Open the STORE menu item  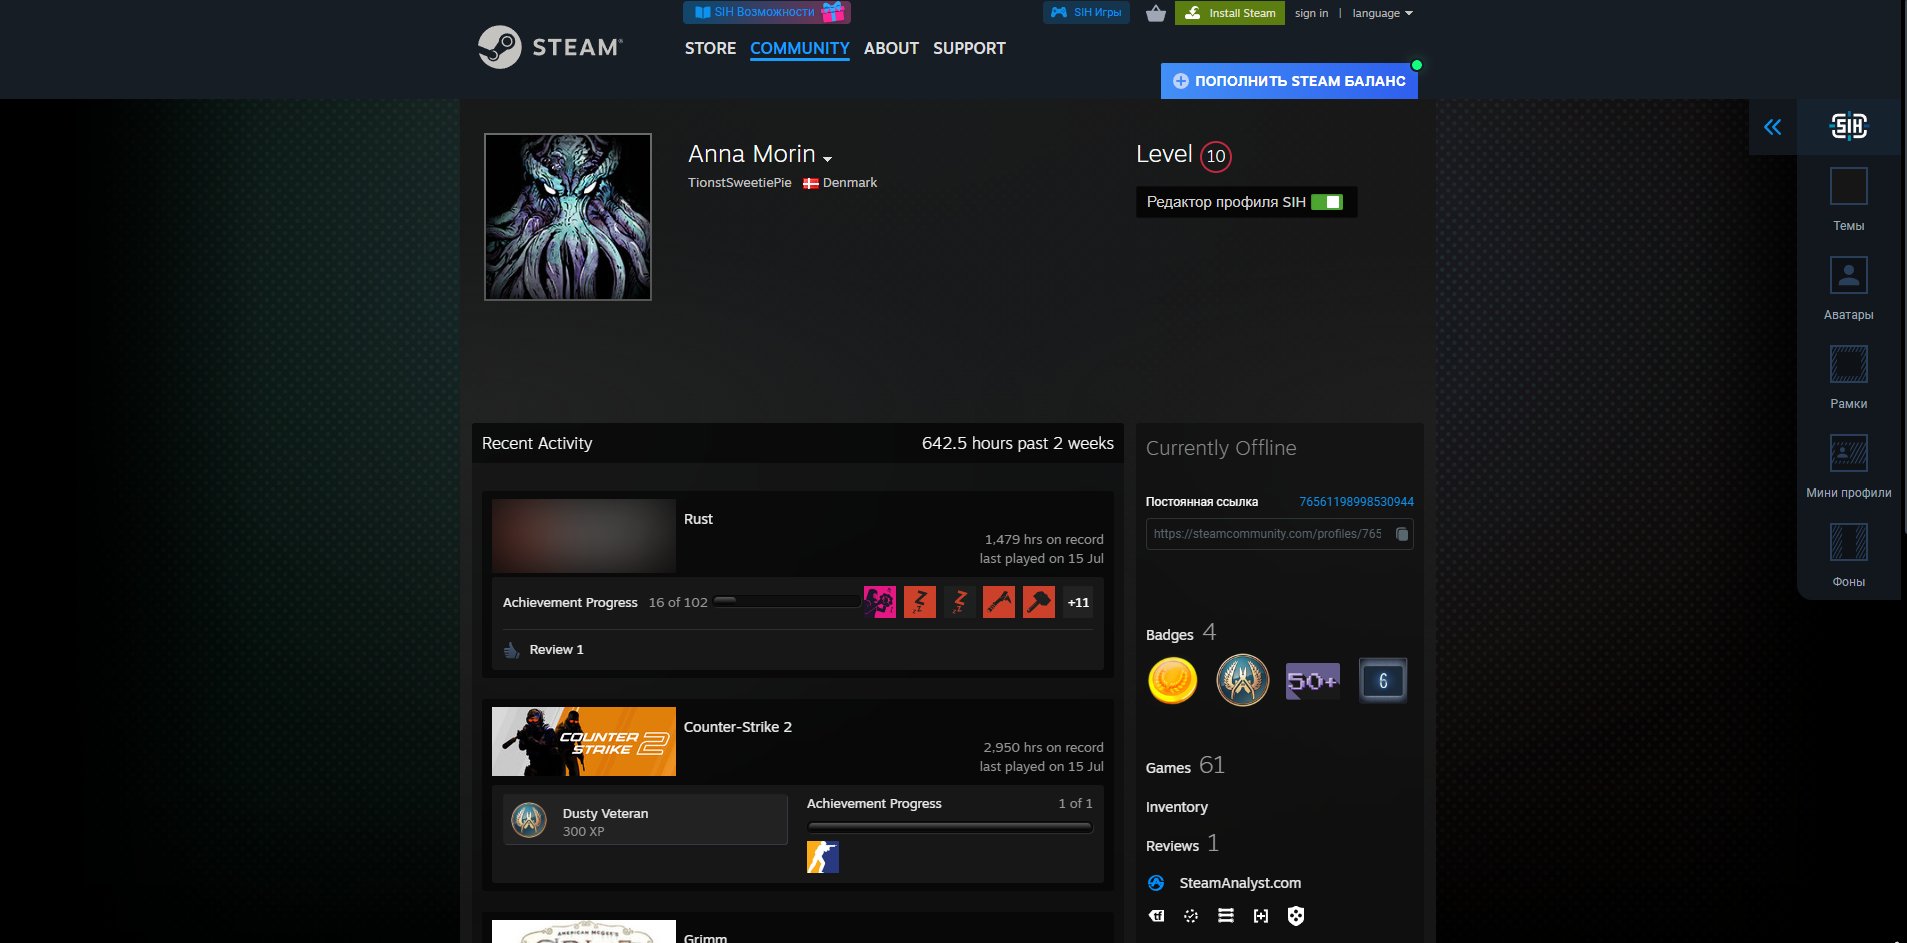(x=710, y=48)
